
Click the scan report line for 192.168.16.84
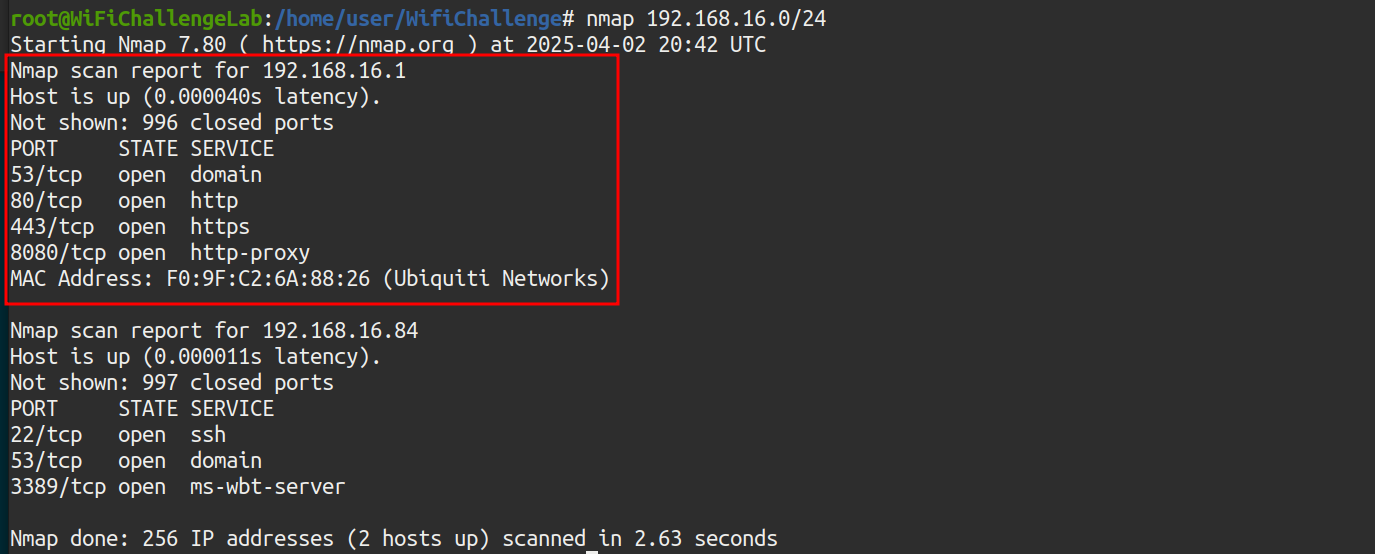click(x=214, y=331)
